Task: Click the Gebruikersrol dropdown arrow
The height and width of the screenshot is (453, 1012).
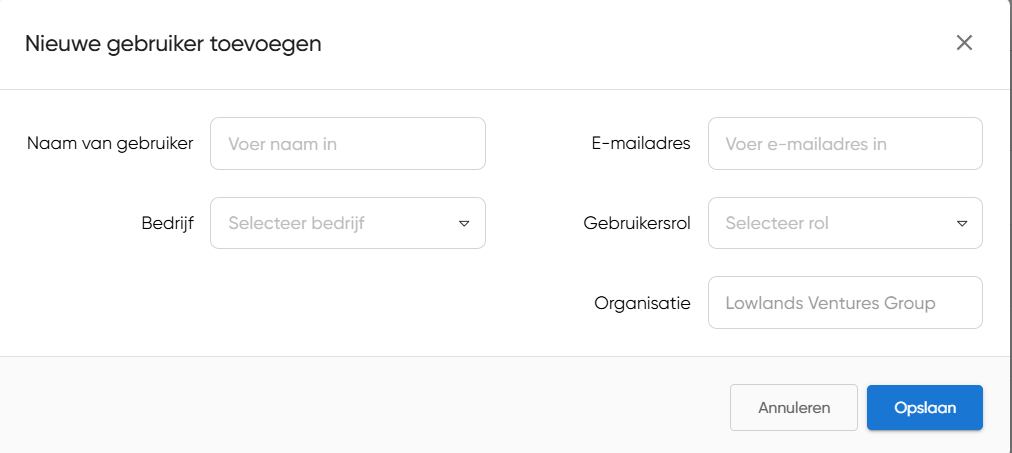Action: pyautogui.click(x=961, y=223)
